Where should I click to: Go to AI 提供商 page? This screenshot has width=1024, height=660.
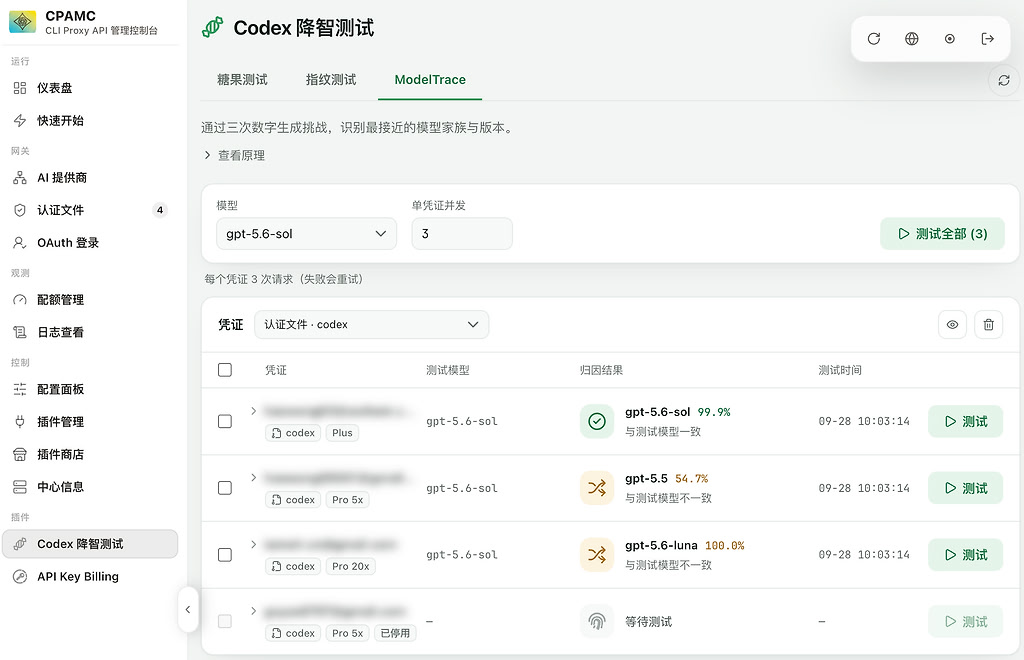(x=90, y=178)
